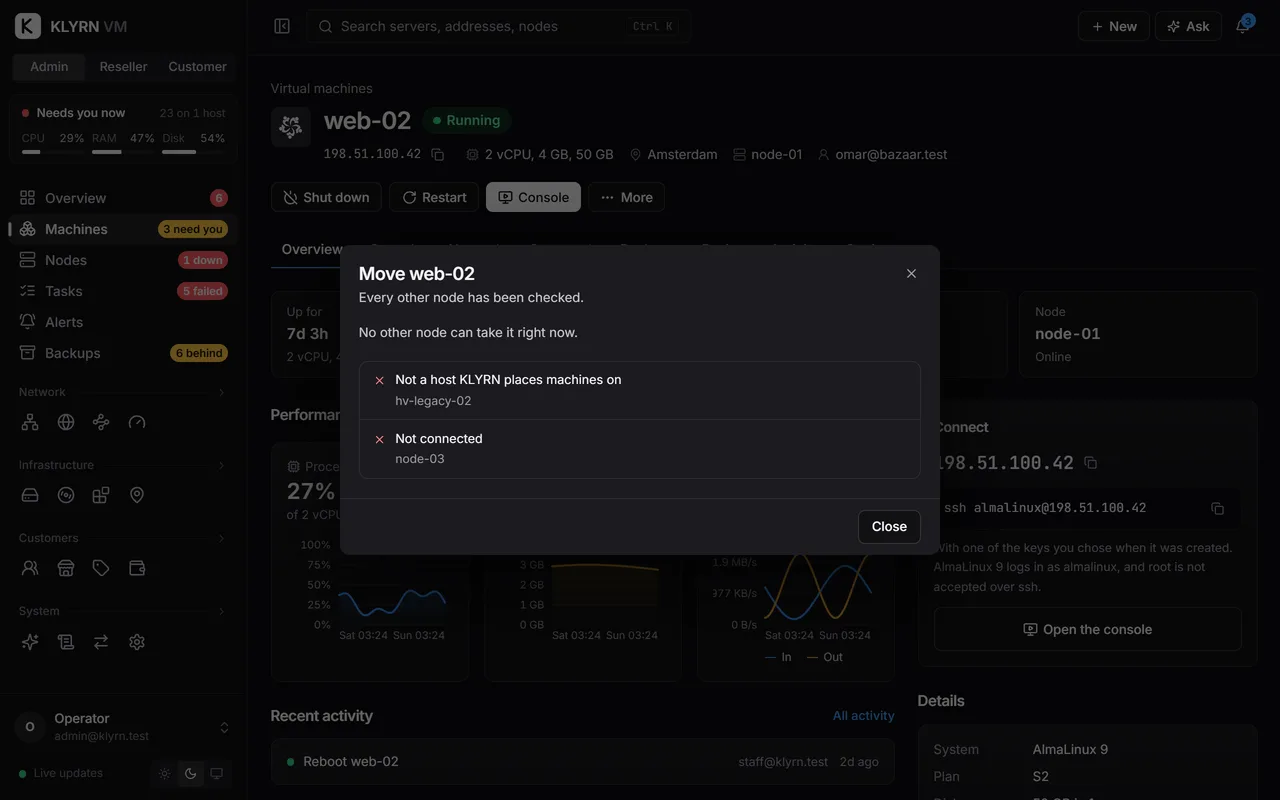Switch to the system theme monitor toggle
Viewport: 1280px width, 800px height.
(216, 773)
